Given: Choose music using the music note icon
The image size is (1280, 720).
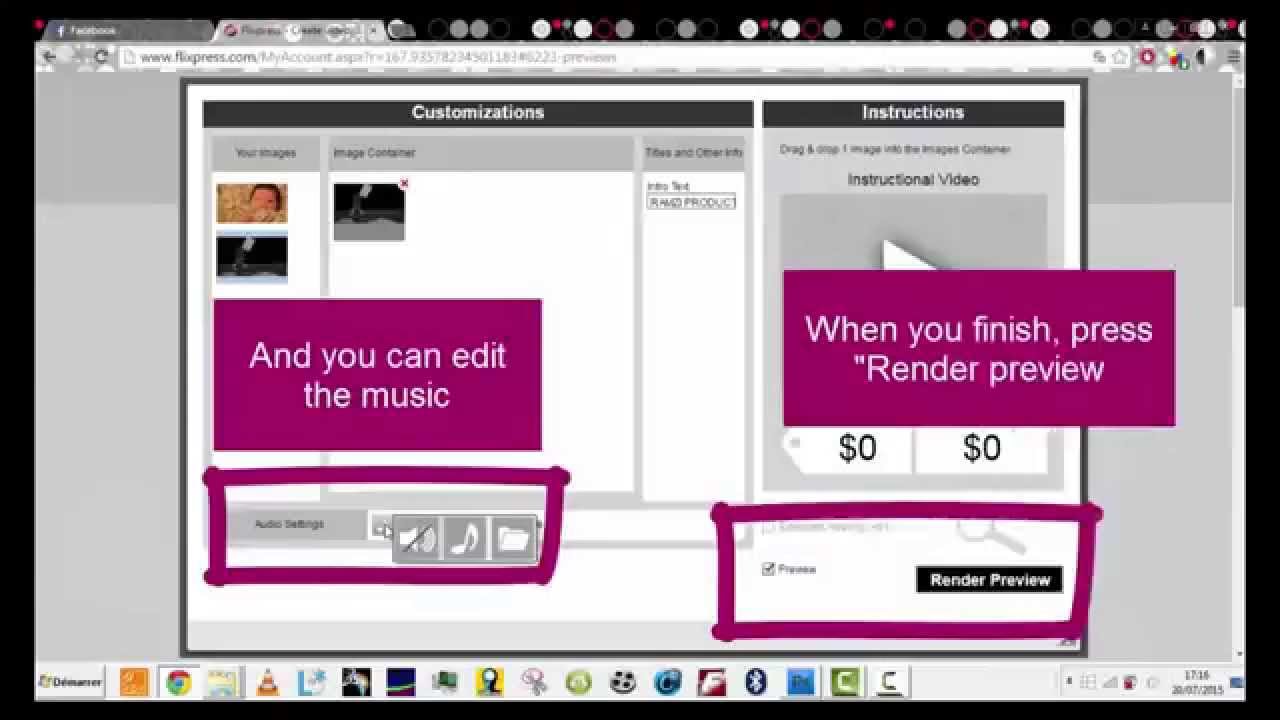Looking at the screenshot, I should (x=465, y=540).
